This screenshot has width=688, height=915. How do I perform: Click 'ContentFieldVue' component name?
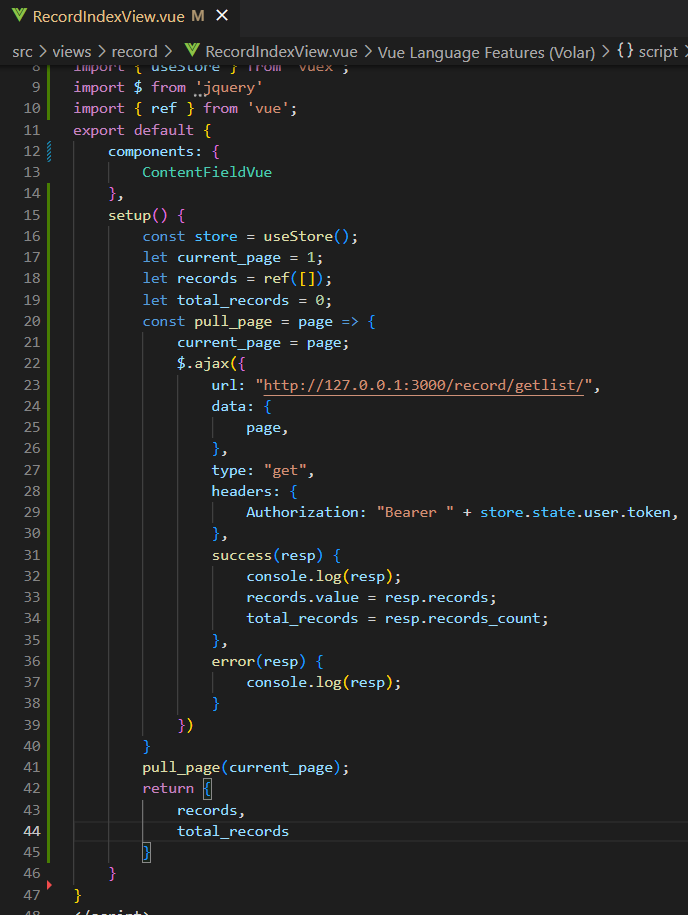[x=207, y=173]
